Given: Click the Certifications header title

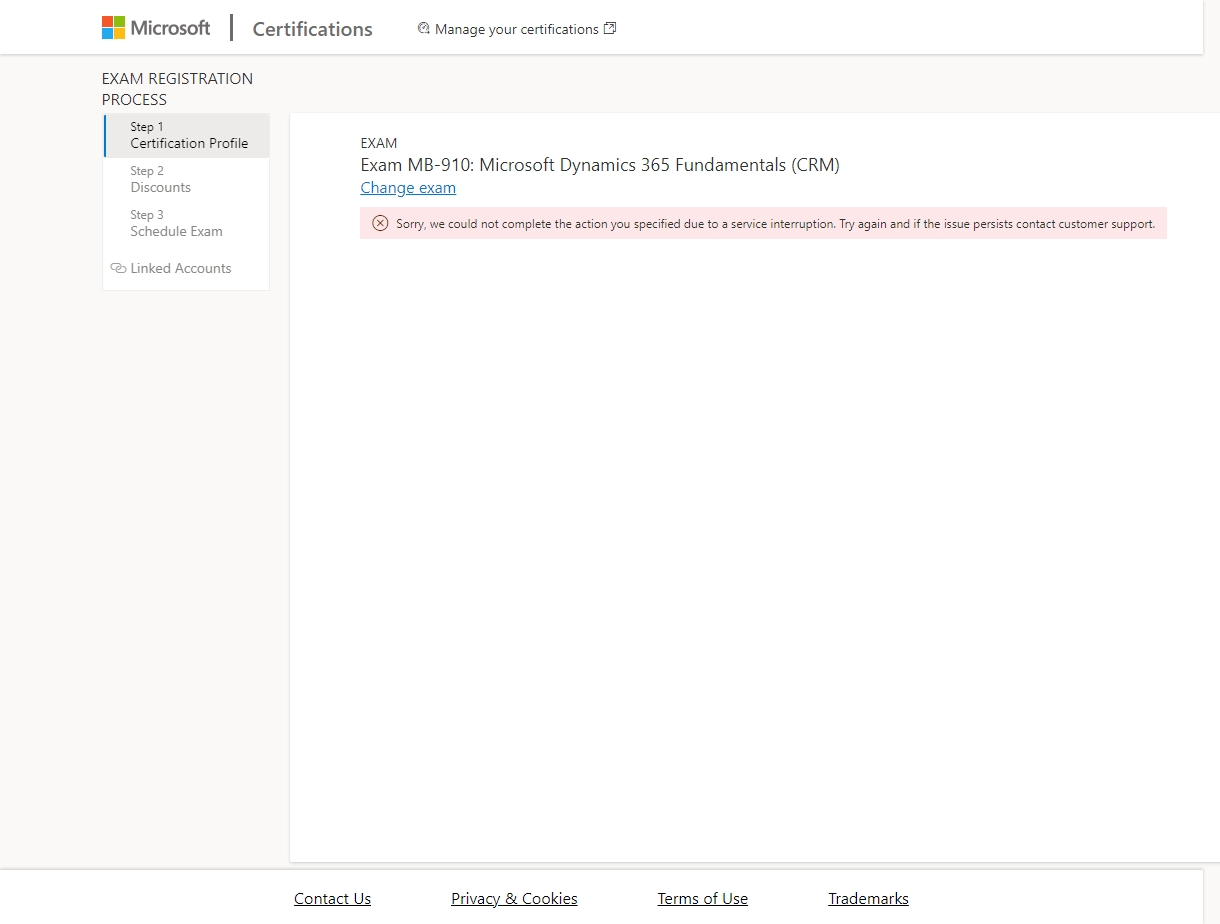Looking at the screenshot, I should coord(312,29).
